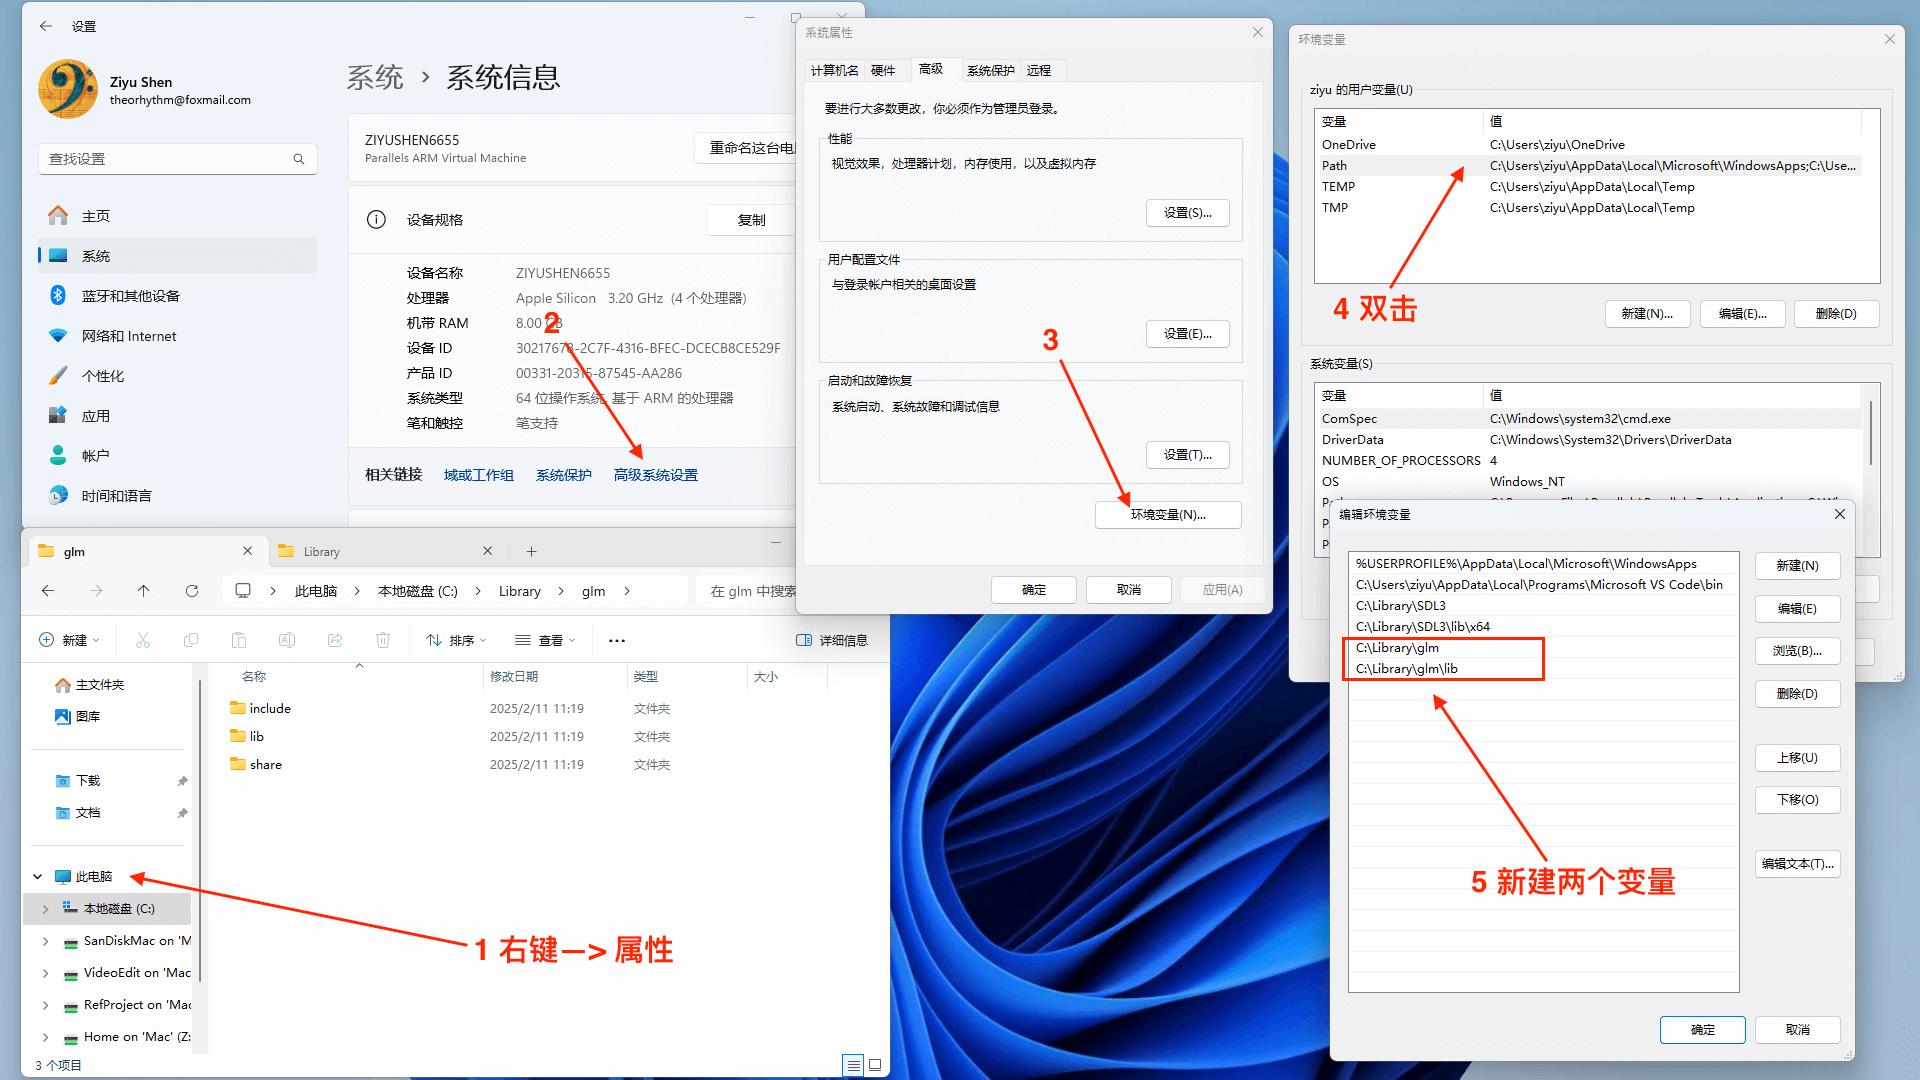Screen dimensions: 1920x1080
Task: Click the Share icon in Explorer toolbar
Action: tap(335, 640)
